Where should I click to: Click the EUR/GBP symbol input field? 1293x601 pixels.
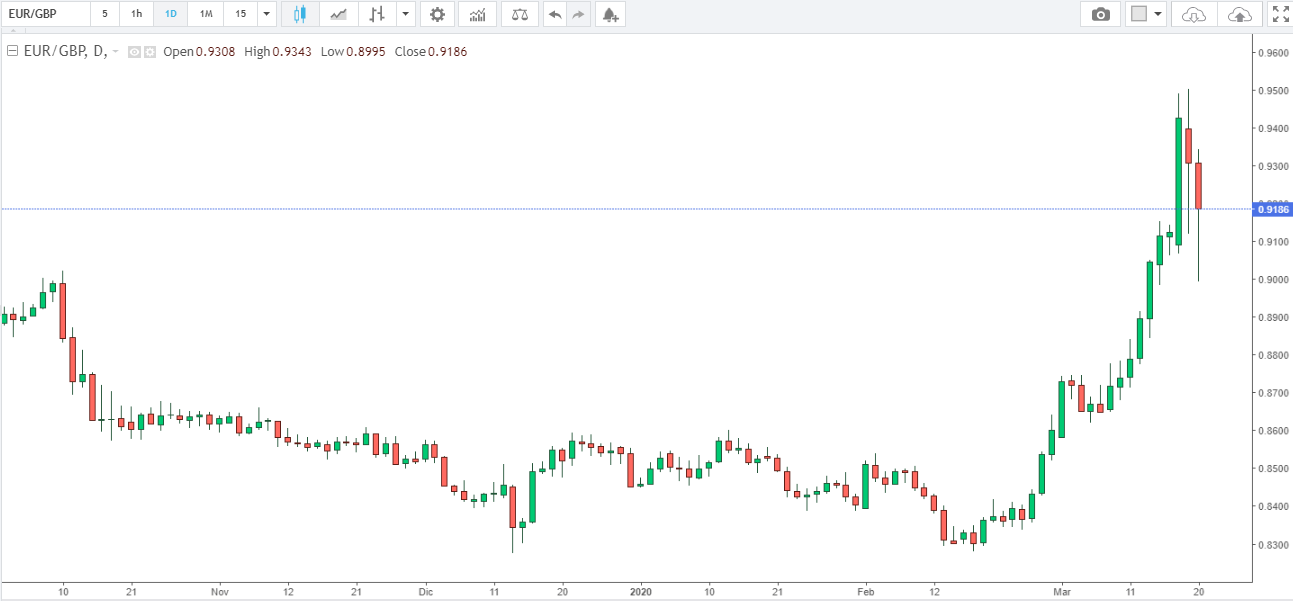tap(45, 14)
